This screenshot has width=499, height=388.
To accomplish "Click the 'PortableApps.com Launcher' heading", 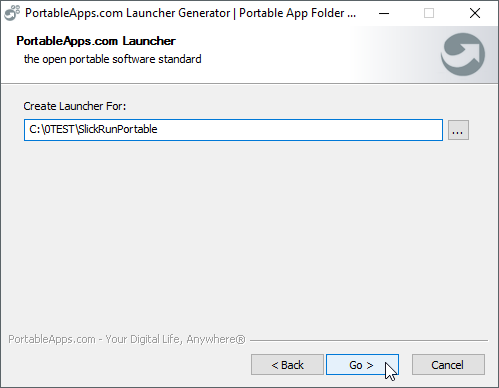I will [x=96, y=41].
